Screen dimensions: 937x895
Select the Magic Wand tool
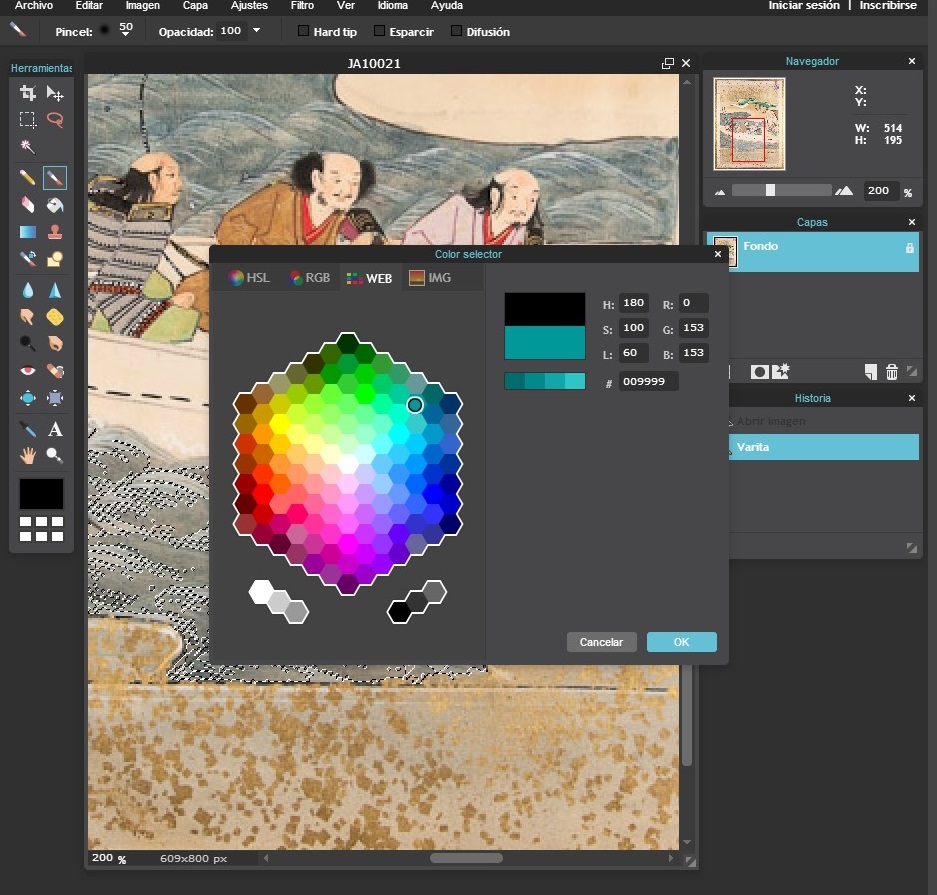pyautogui.click(x=27, y=146)
